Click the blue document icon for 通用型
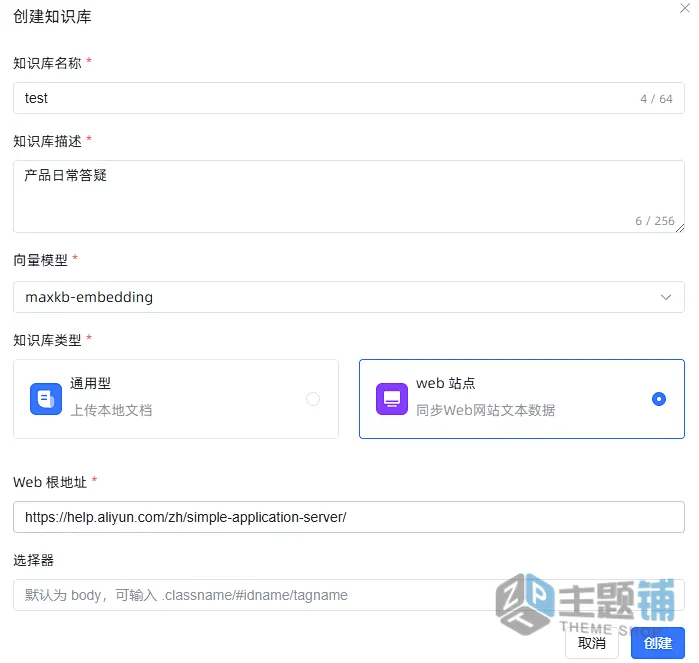The height and width of the screenshot is (663, 699). pyautogui.click(x=46, y=399)
